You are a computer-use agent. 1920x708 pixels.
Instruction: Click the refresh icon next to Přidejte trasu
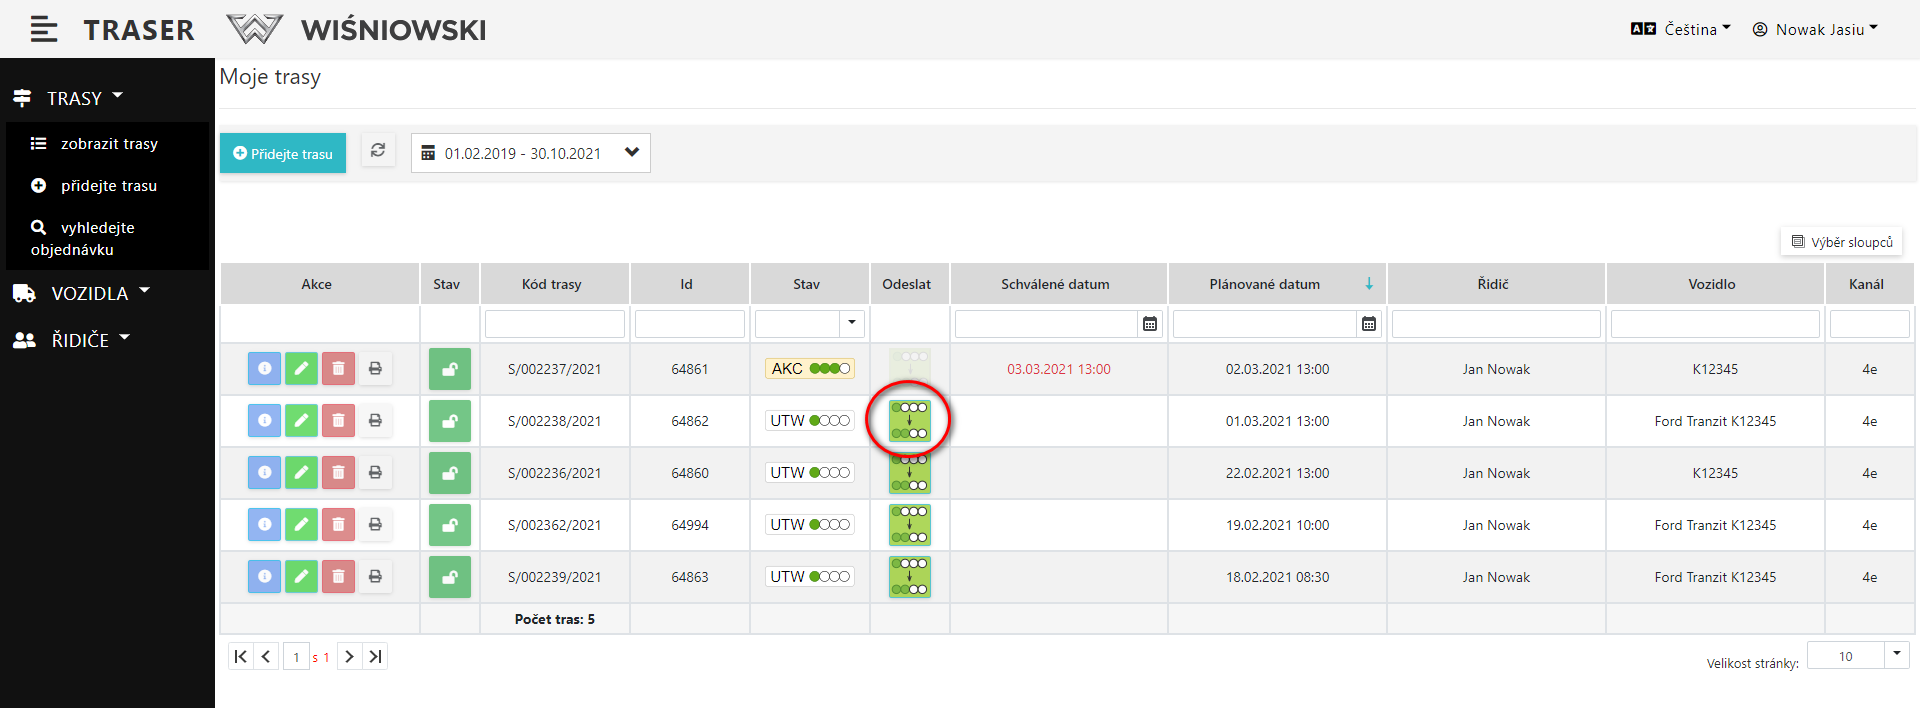378,151
